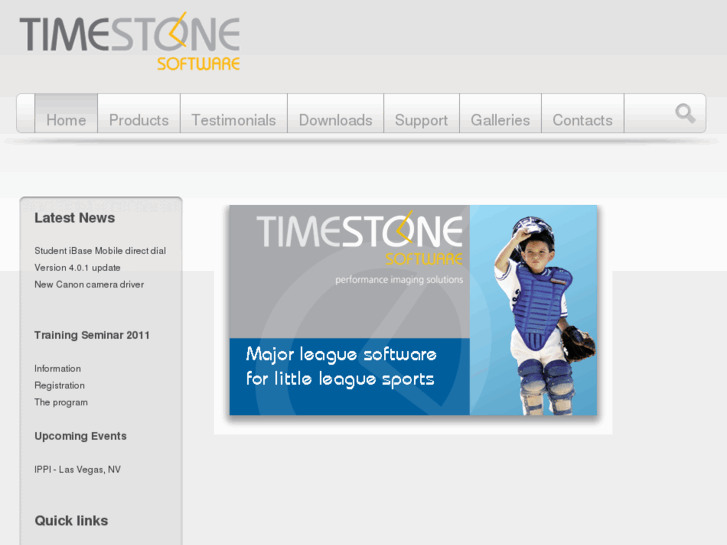Image resolution: width=727 pixels, height=545 pixels.
Task: View The program link
Action: click(61, 403)
